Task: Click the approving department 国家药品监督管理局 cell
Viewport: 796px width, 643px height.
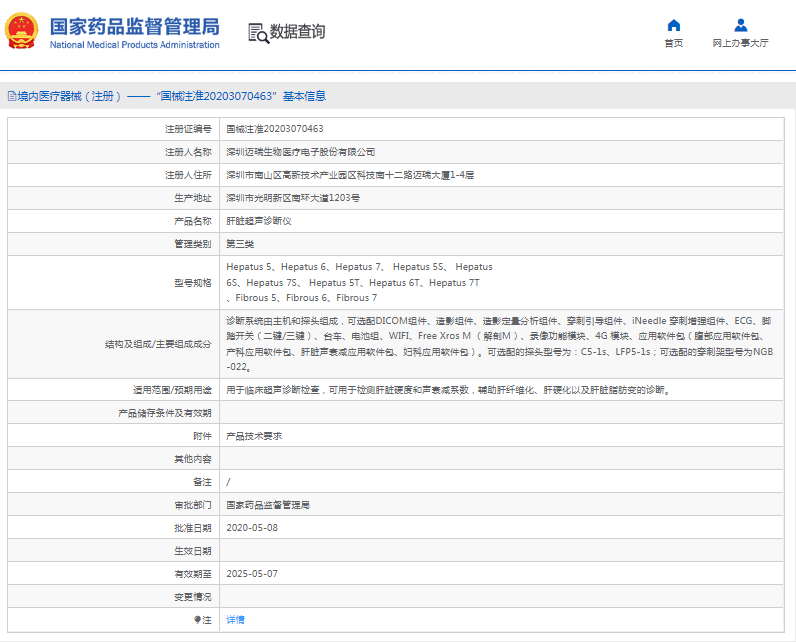Action: click(267, 505)
